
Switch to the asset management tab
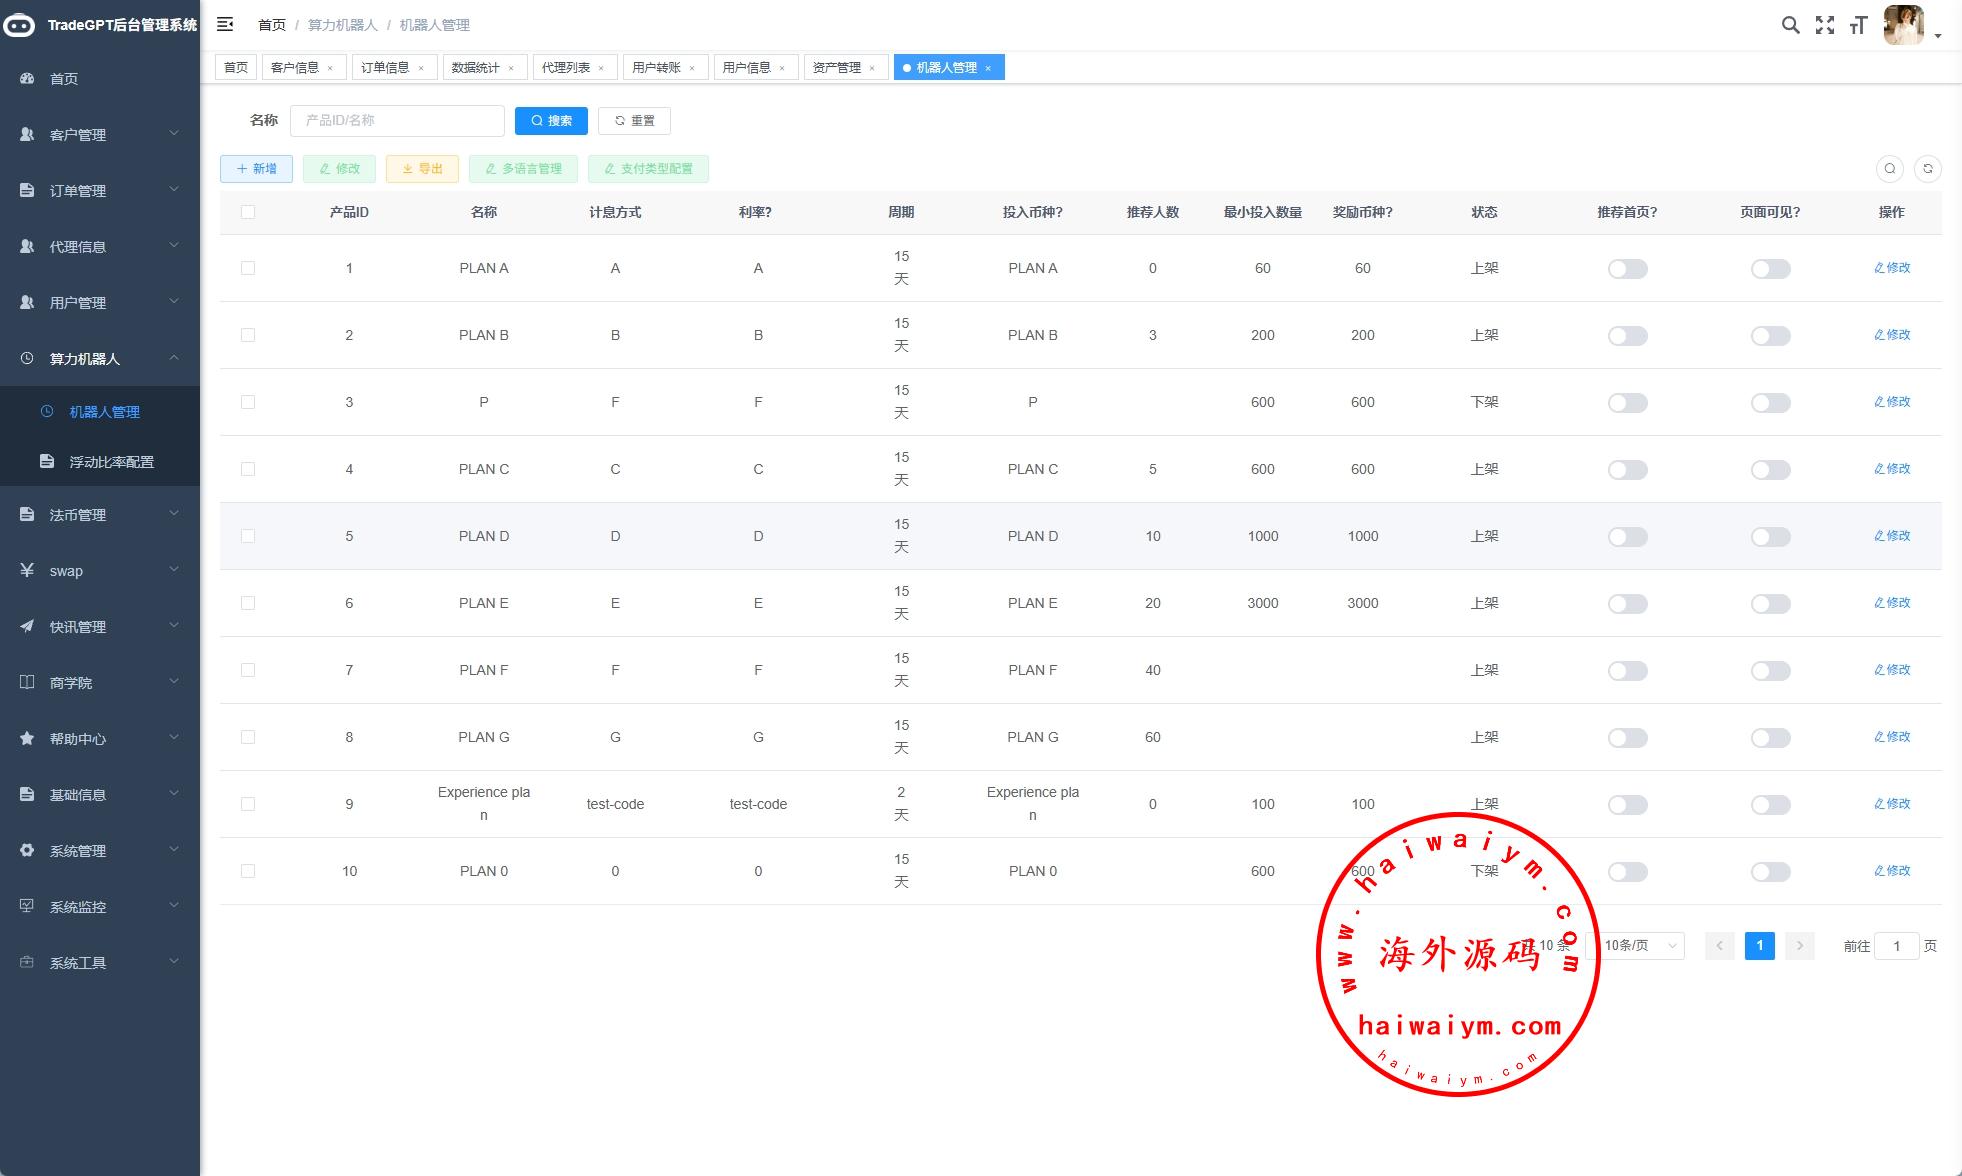pyautogui.click(x=836, y=68)
